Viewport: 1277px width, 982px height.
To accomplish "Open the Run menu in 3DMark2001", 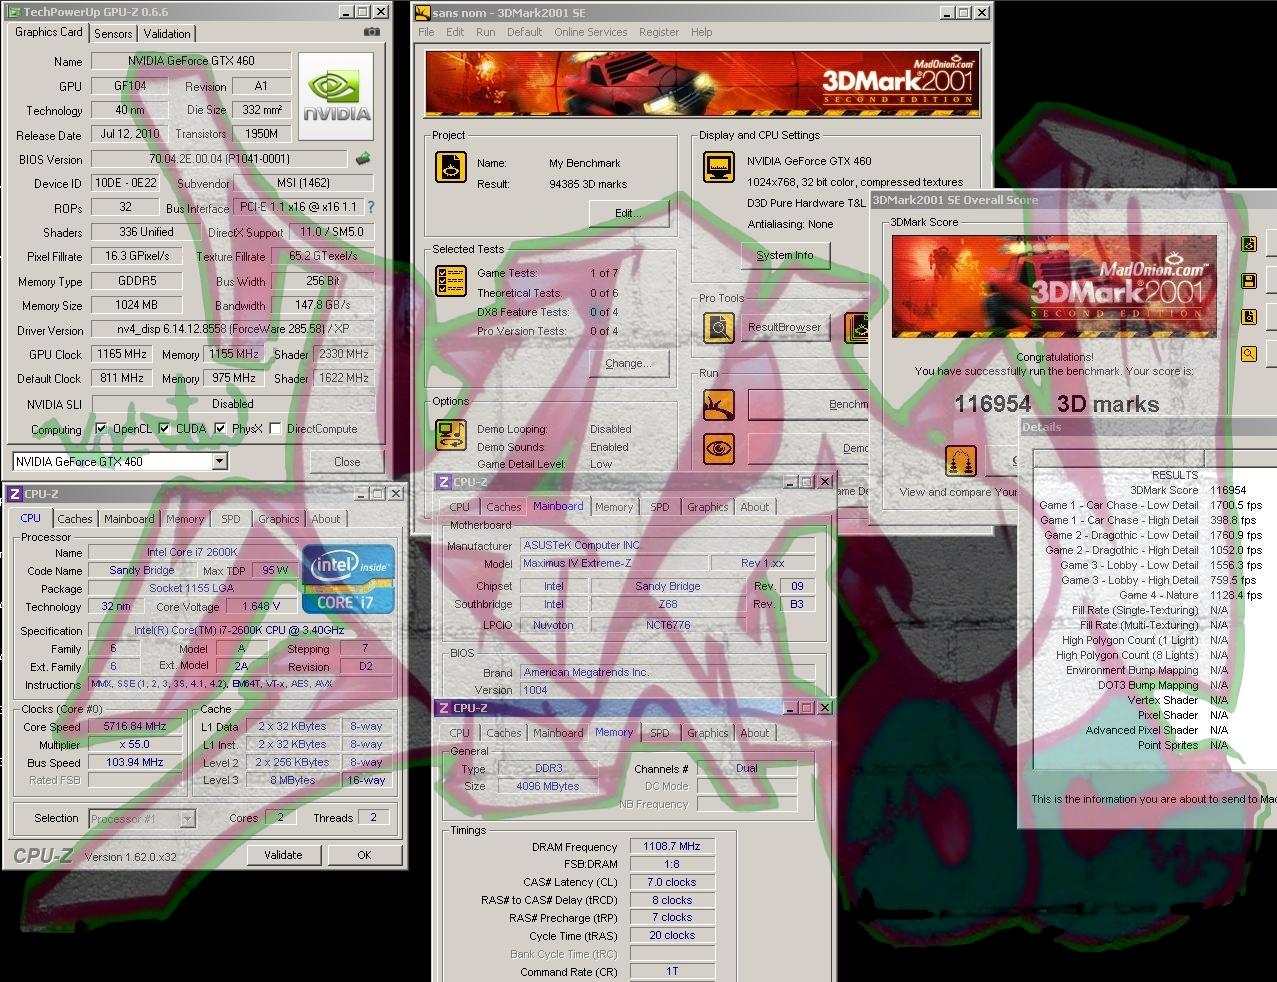I will click(486, 32).
